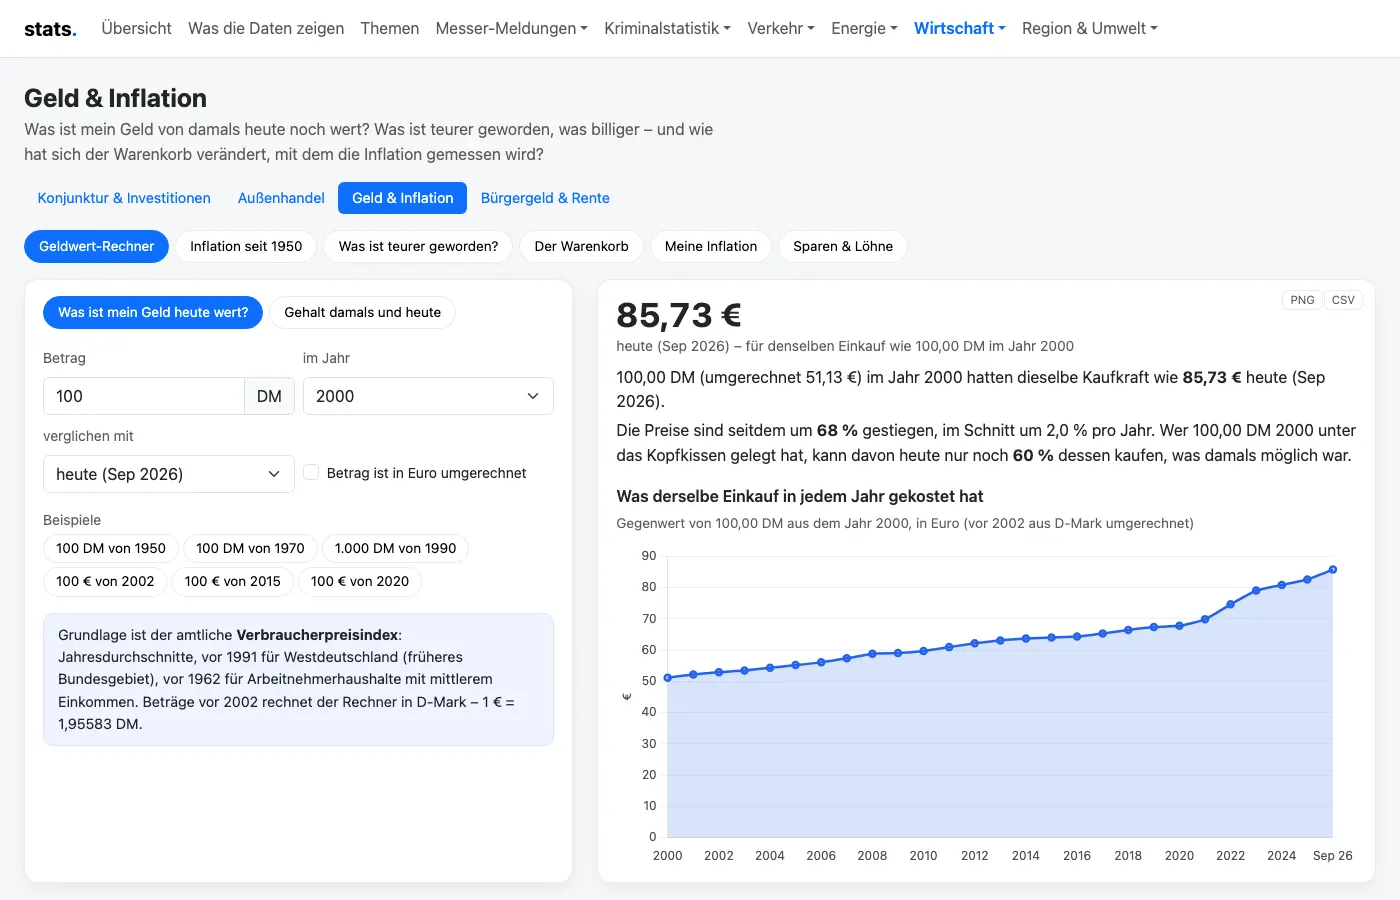Expand the Wirtschaft dropdown menu
This screenshot has height=900, width=1400.
click(960, 28)
